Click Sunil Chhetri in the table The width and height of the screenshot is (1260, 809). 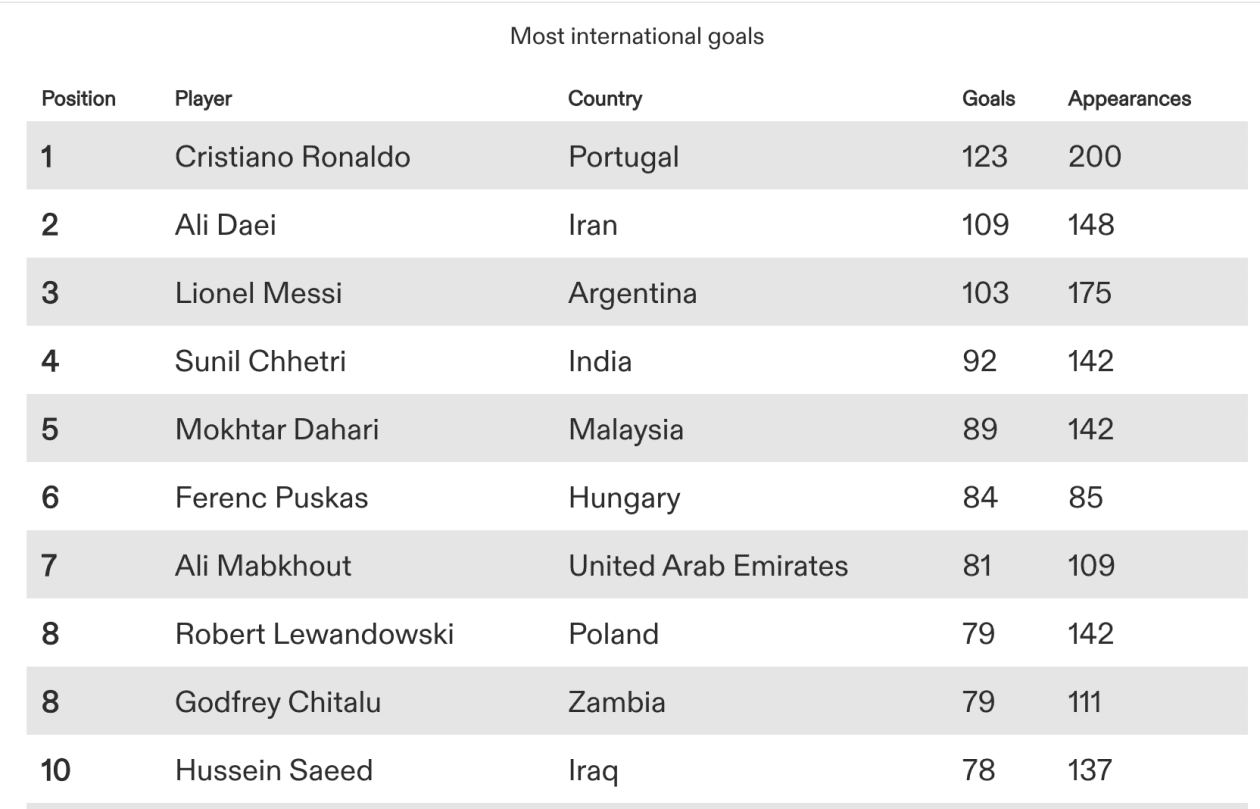260,361
